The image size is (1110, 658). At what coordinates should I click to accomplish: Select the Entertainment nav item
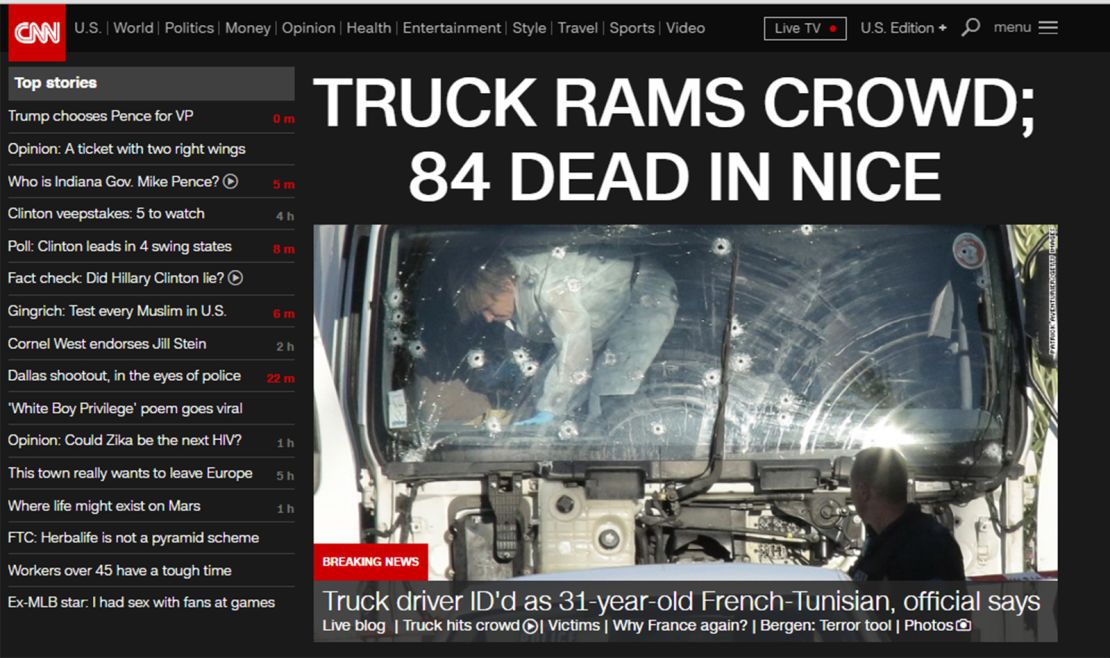point(452,28)
